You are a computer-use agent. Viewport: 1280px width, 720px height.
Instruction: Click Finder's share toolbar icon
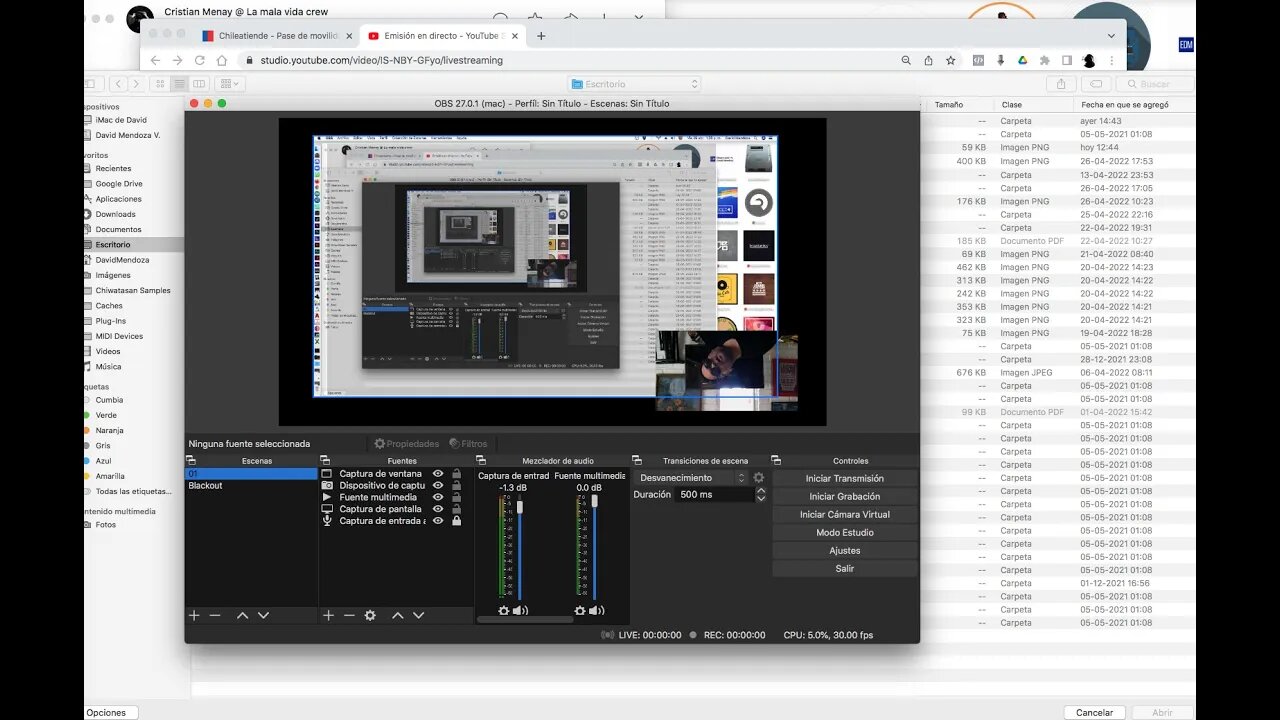coord(1061,84)
